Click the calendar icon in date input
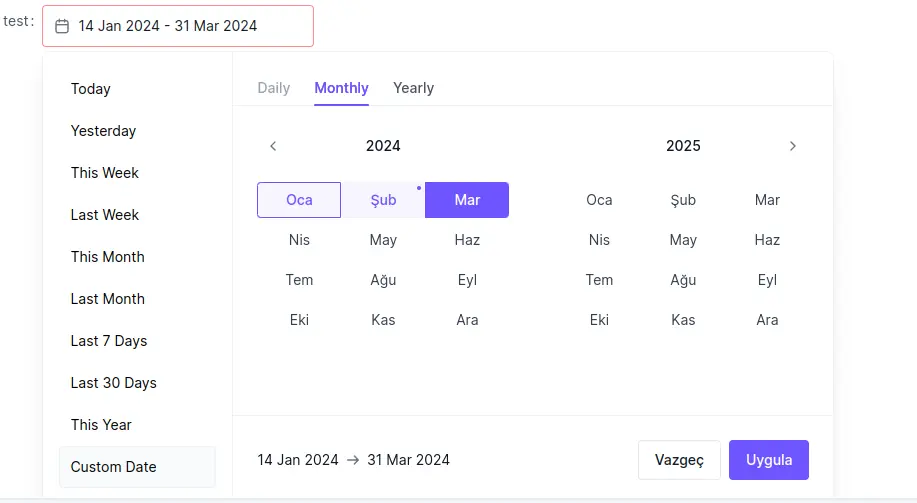917x503 pixels. tap(62, 26)
